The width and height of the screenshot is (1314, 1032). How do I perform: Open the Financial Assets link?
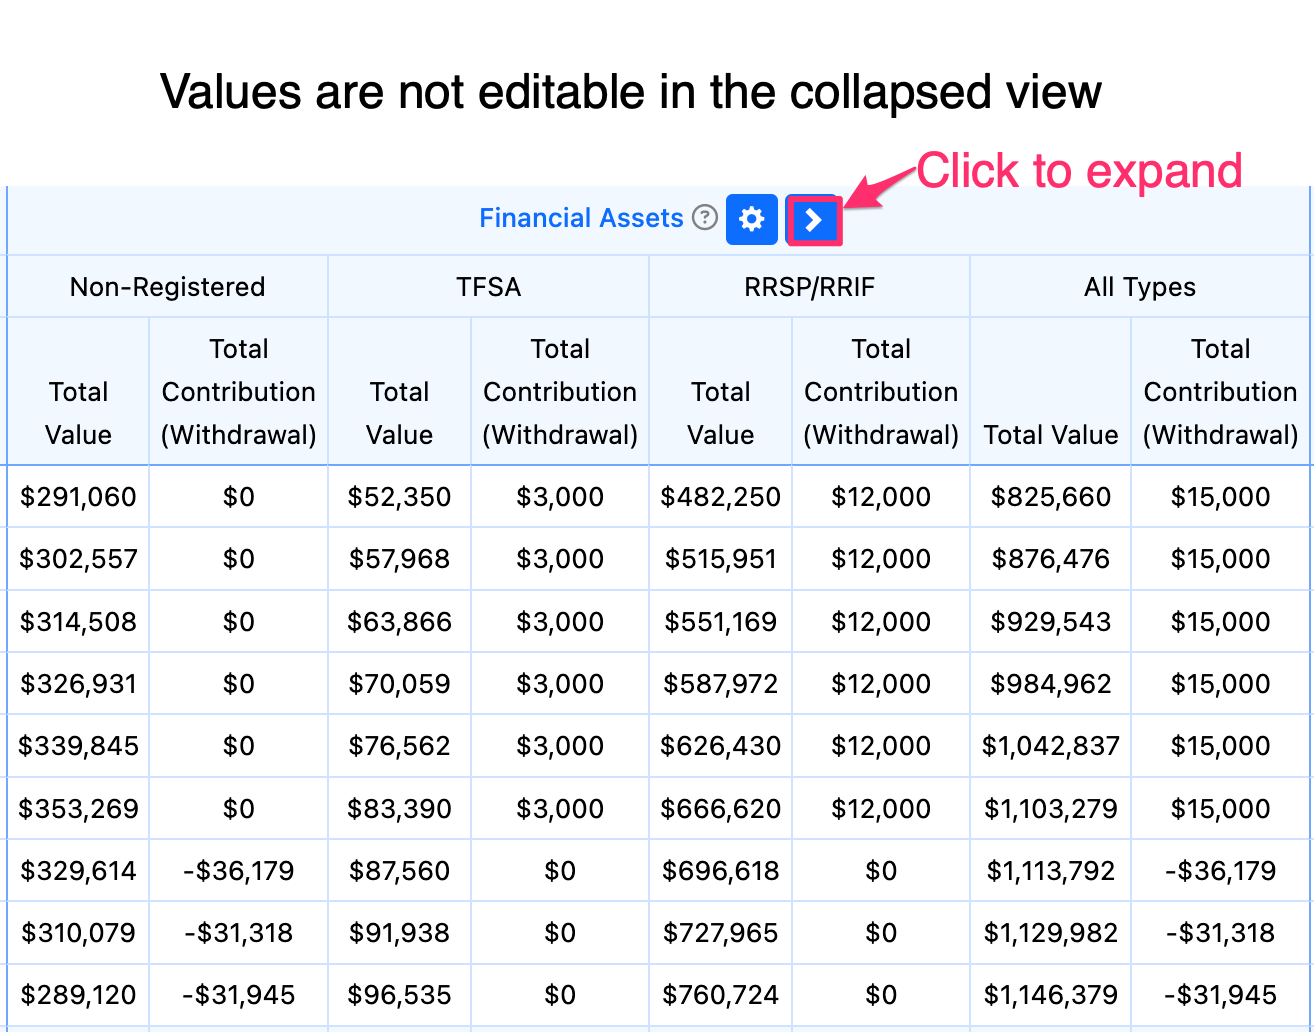pos(581,218)
